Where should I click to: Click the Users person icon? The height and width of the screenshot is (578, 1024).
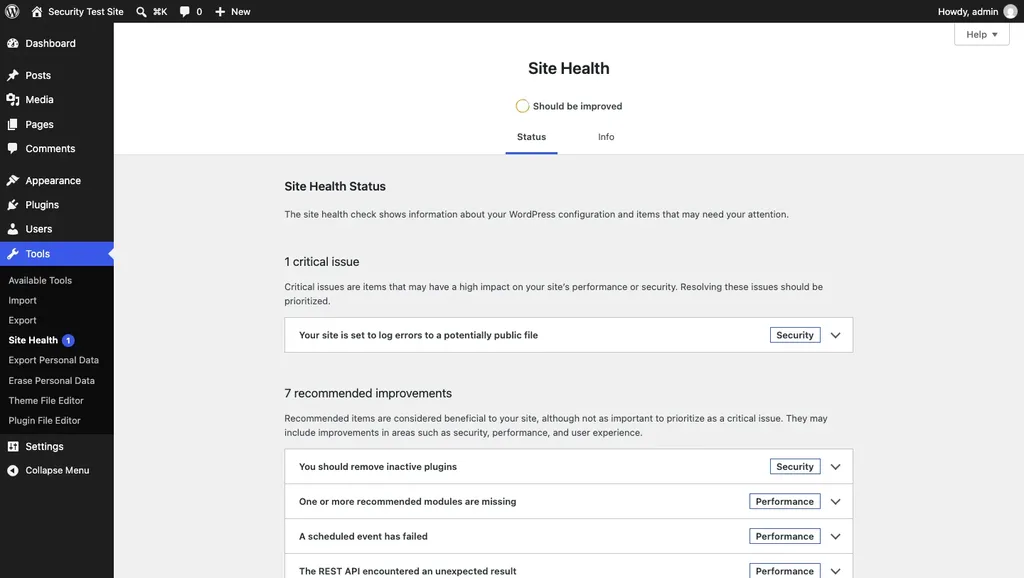[x=12, y=229]
